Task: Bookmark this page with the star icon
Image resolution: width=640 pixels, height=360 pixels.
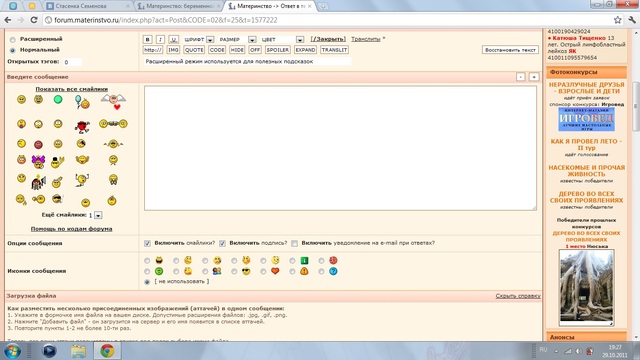Action: tap(618, 20)
